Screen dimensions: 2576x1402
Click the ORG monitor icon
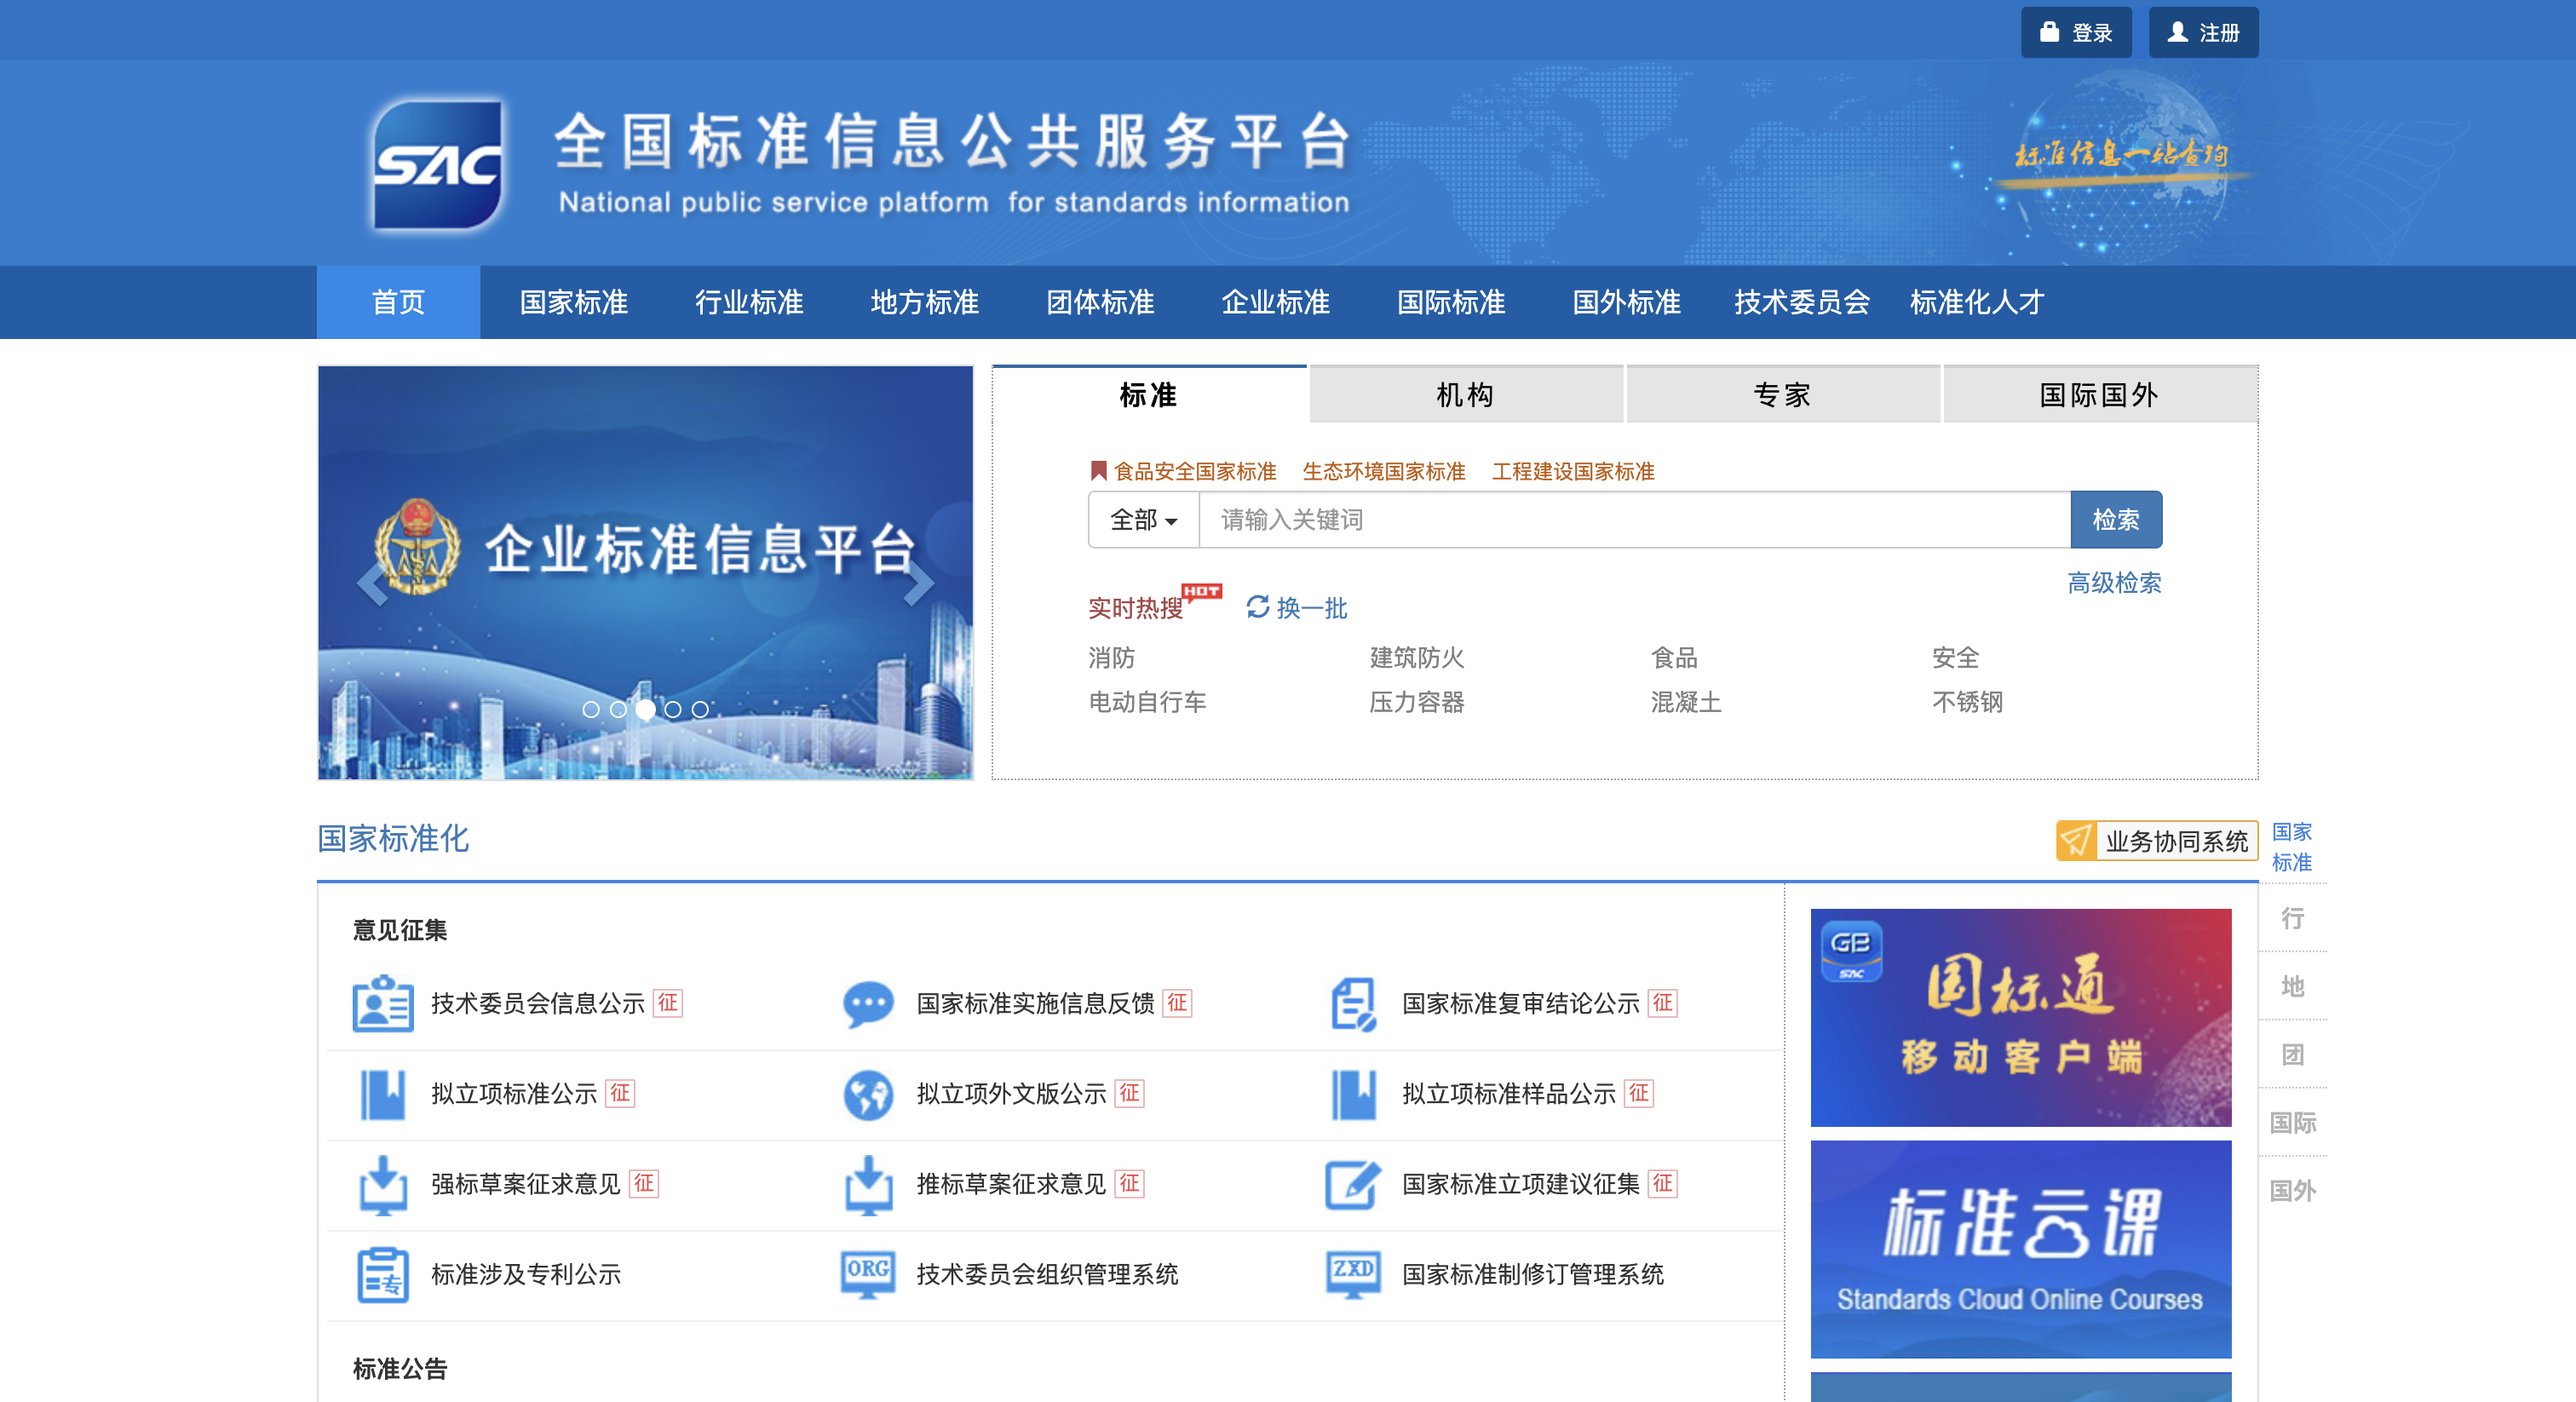tap(867, 1274)
